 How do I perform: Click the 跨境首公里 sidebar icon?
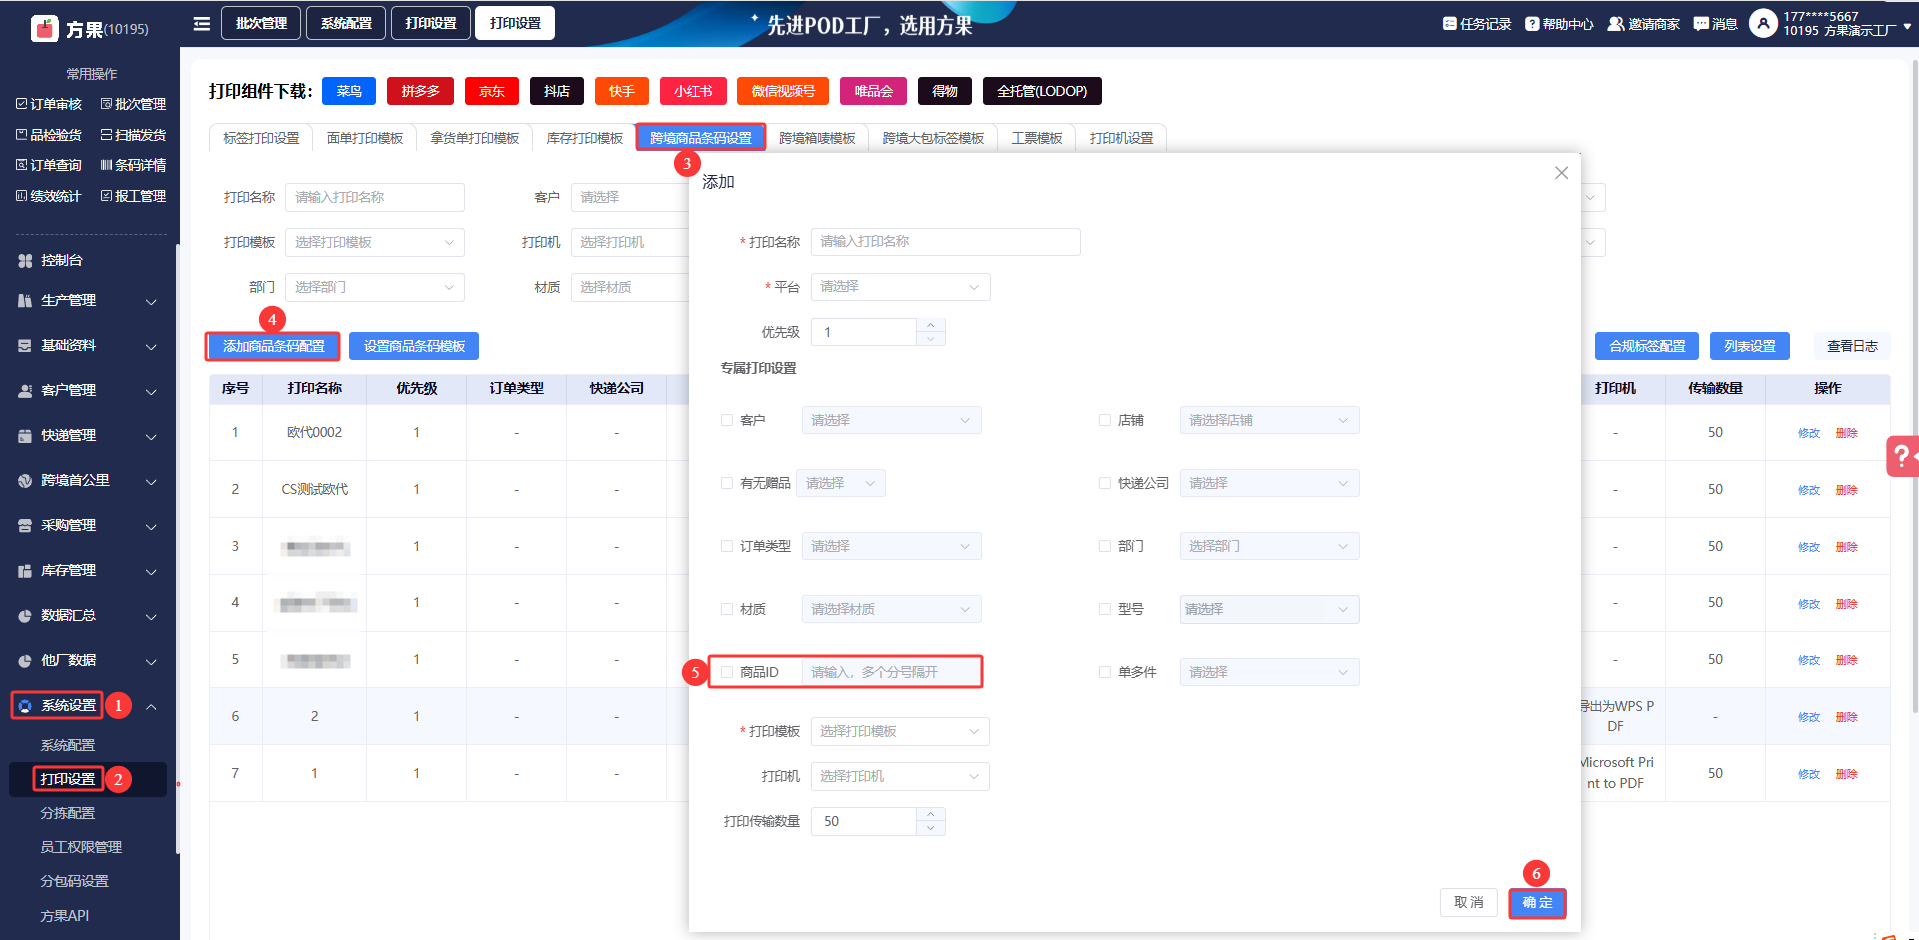click(25, 480)
